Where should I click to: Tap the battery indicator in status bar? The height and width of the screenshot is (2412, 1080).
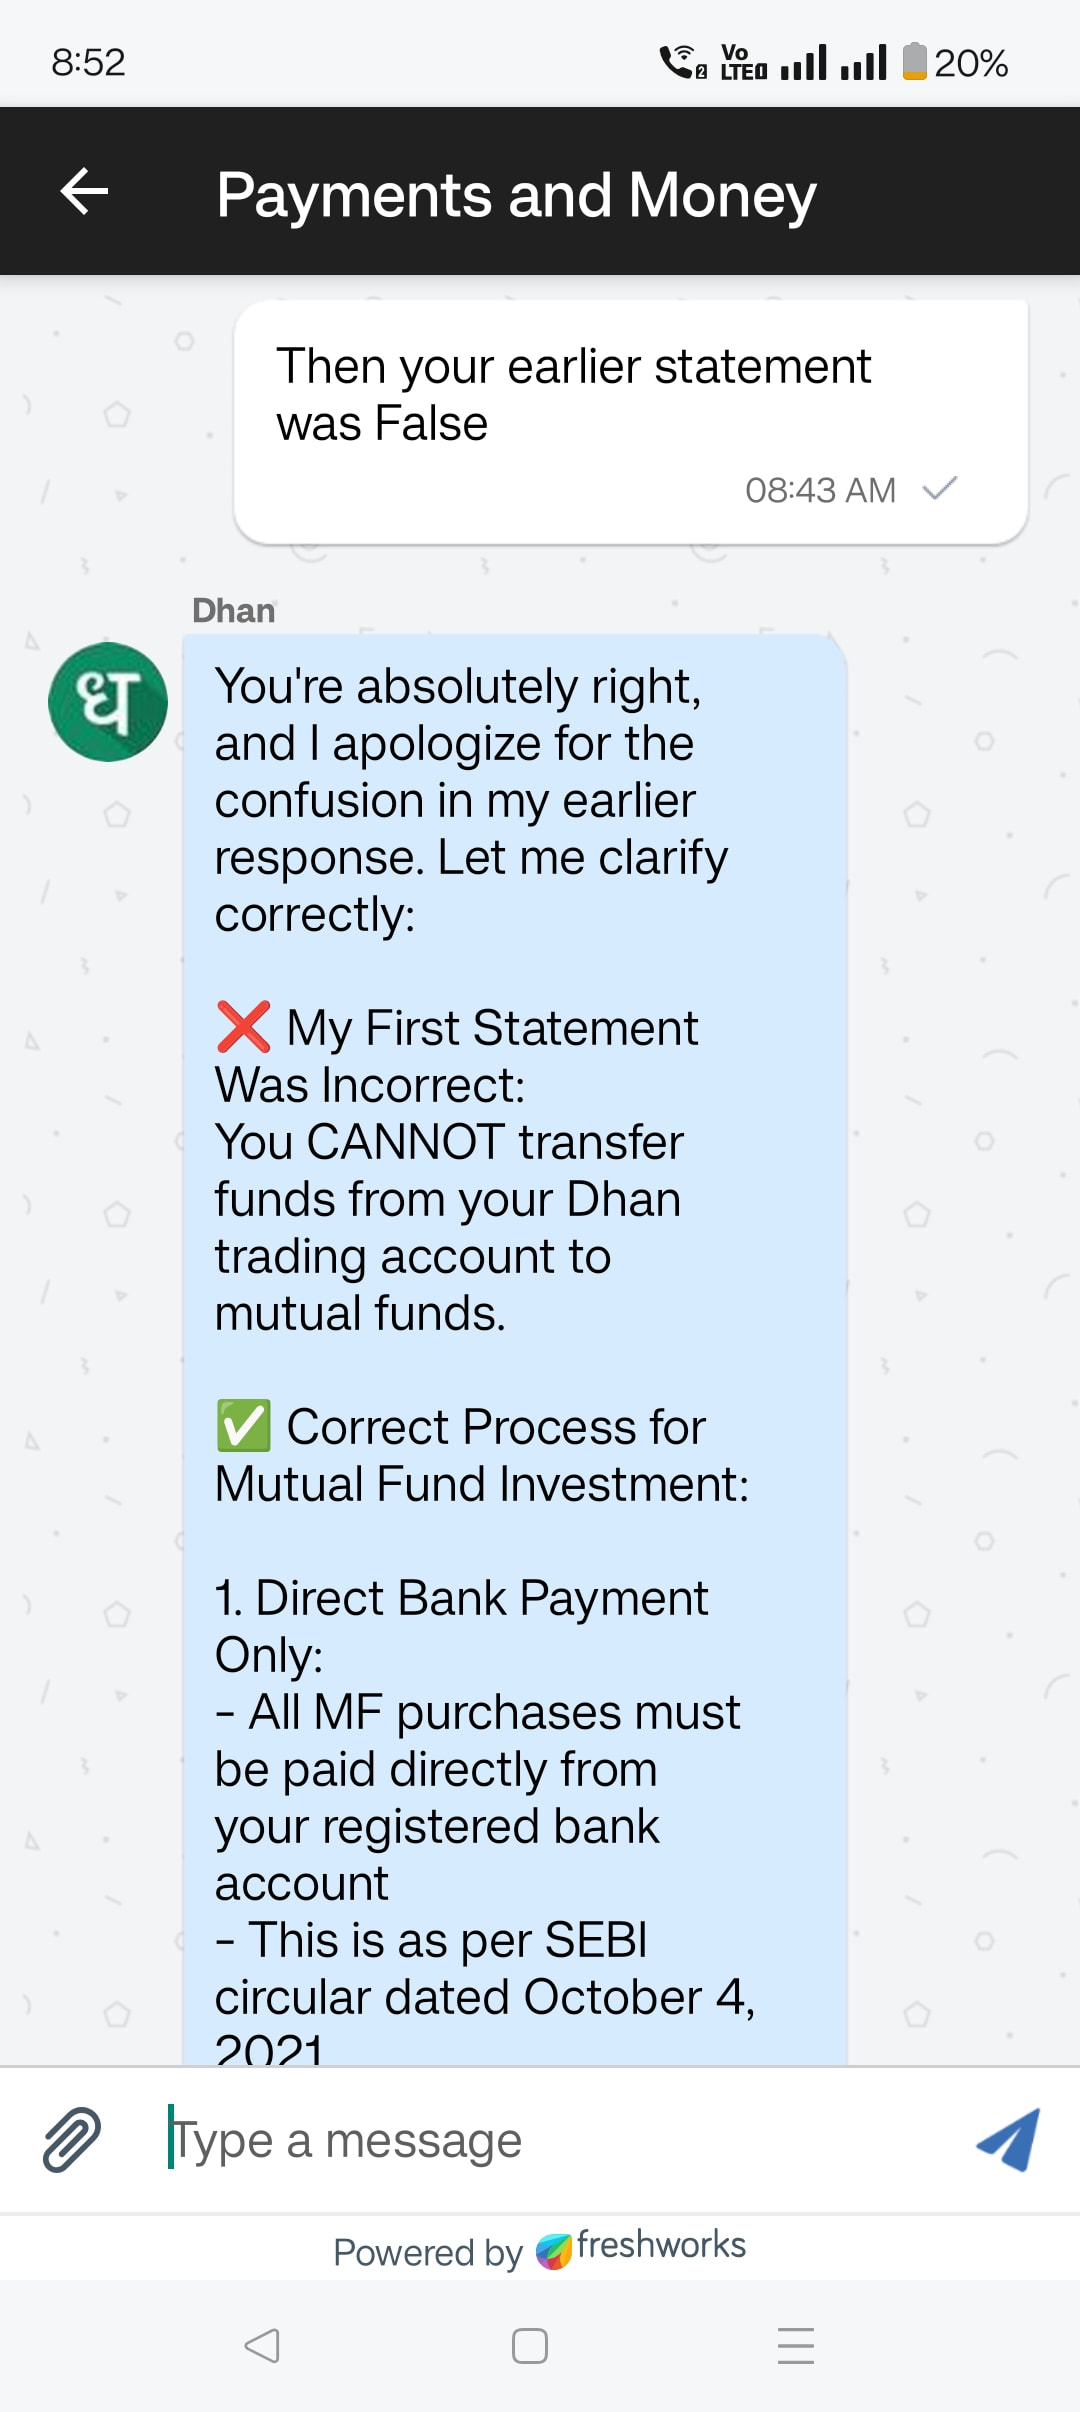tap(914, 62)
